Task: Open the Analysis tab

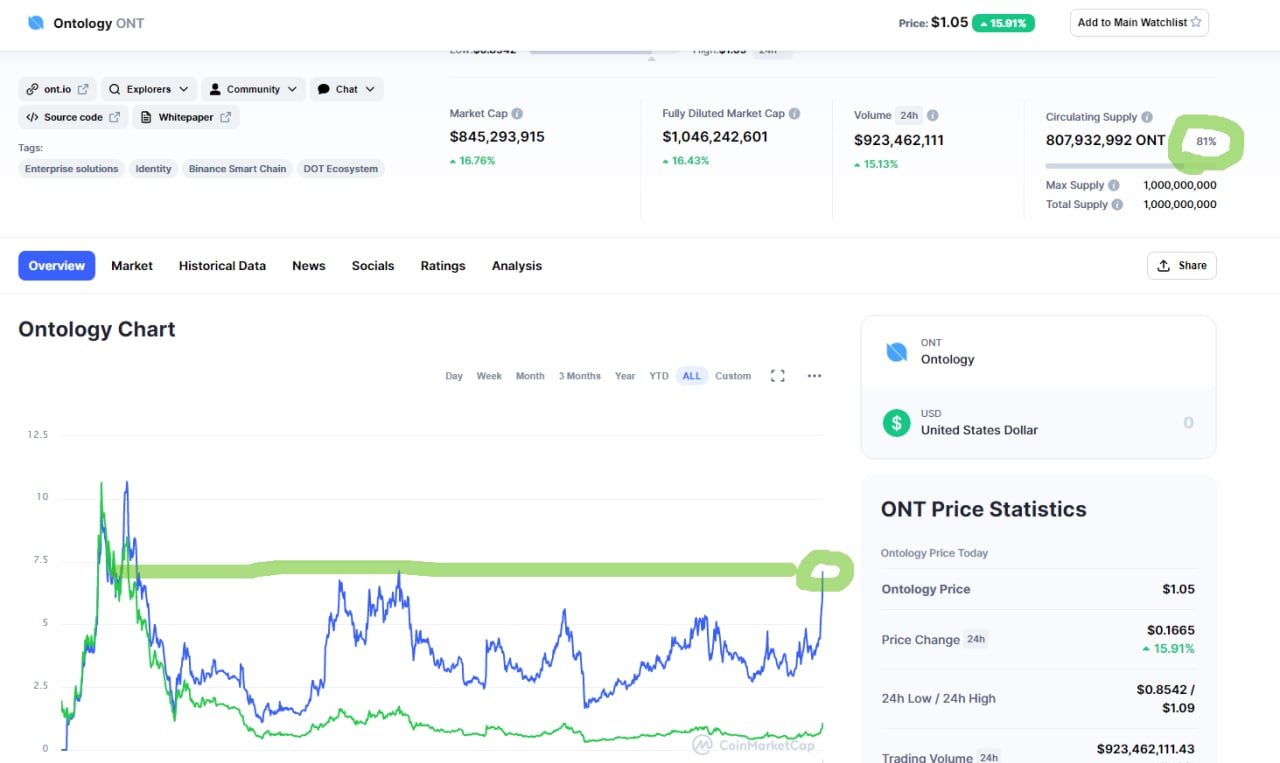Action: (517, 266)
